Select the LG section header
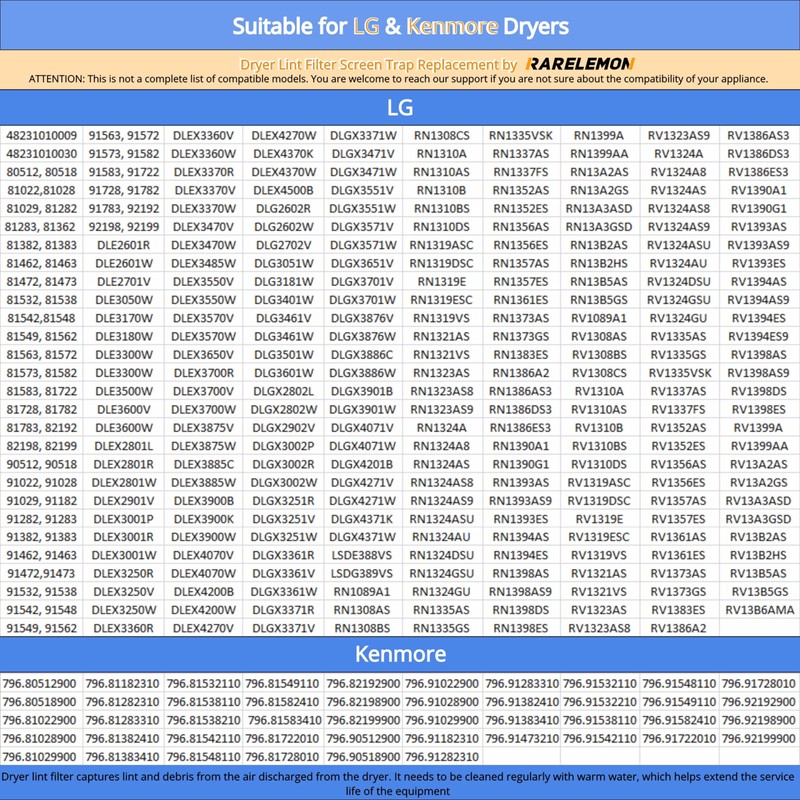The height and width of the screenshot is (800, 800). click(x=400, y=107)
